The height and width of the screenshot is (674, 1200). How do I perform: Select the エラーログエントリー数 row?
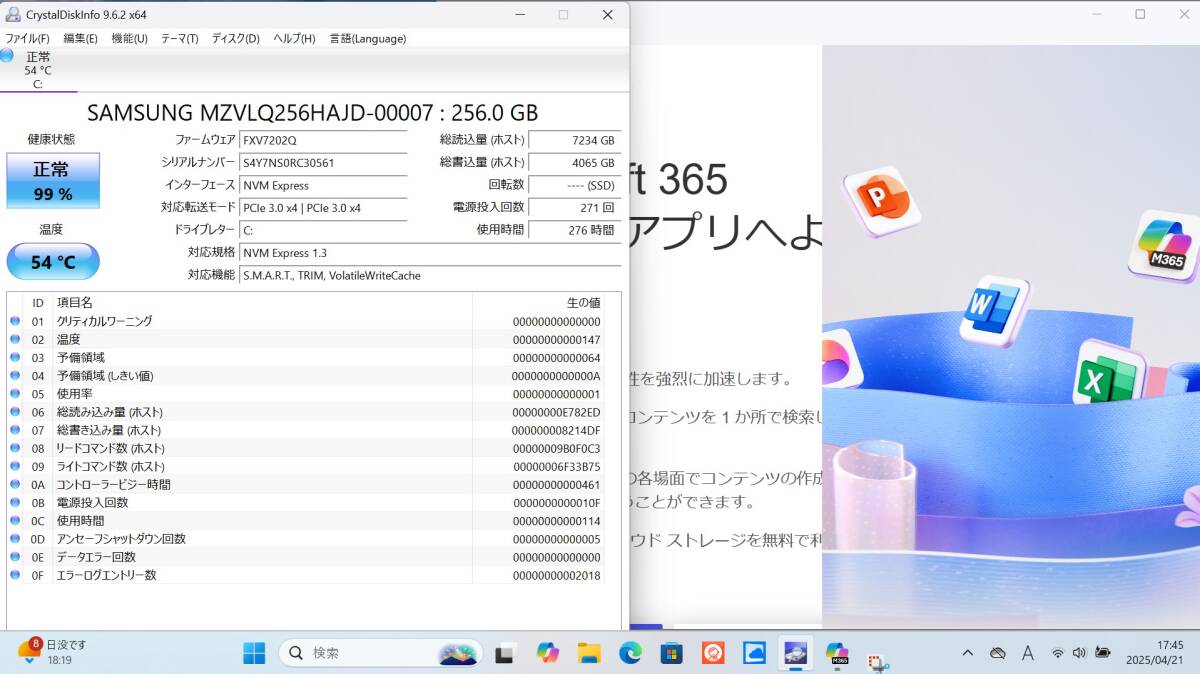pos(305,575)
